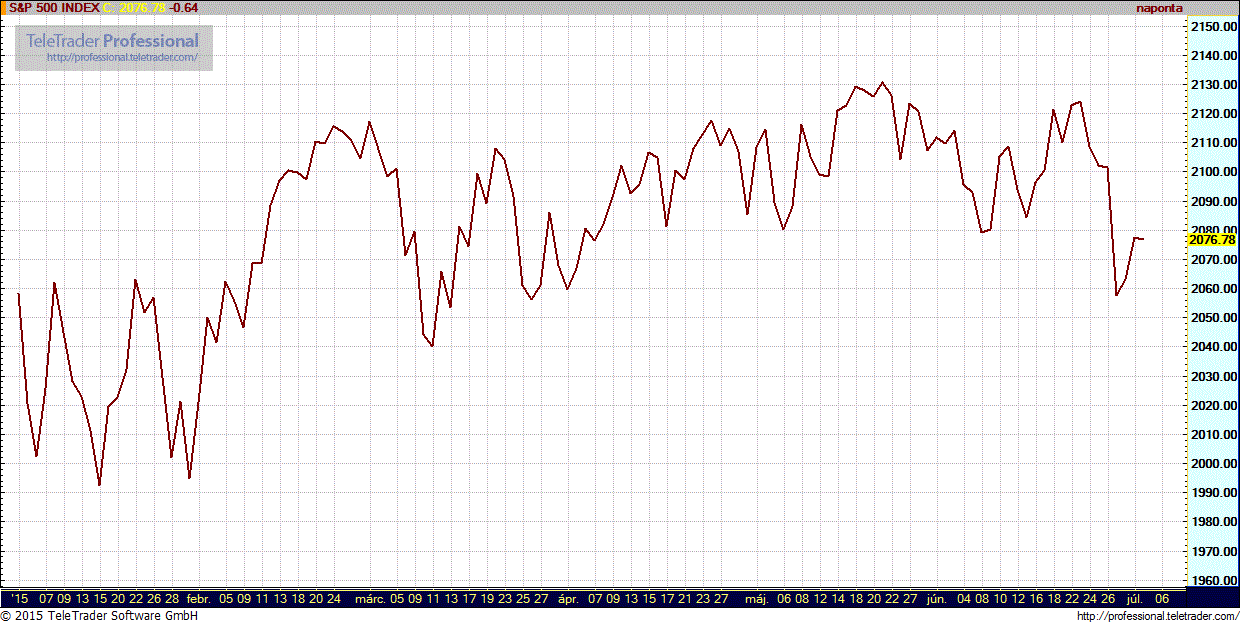Click the 2050.00 price axis label

tap(1214, 318)
